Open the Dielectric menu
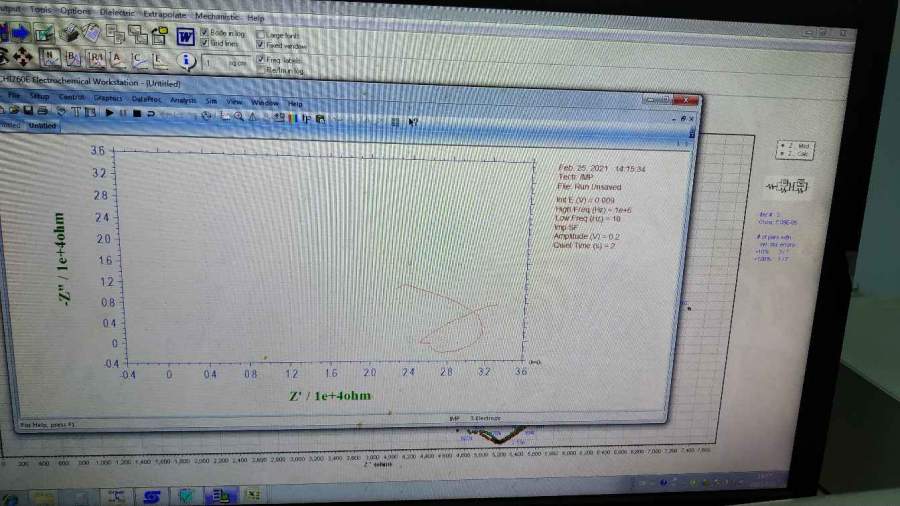This screenshot has width=900, height=506. click(117, 12)
